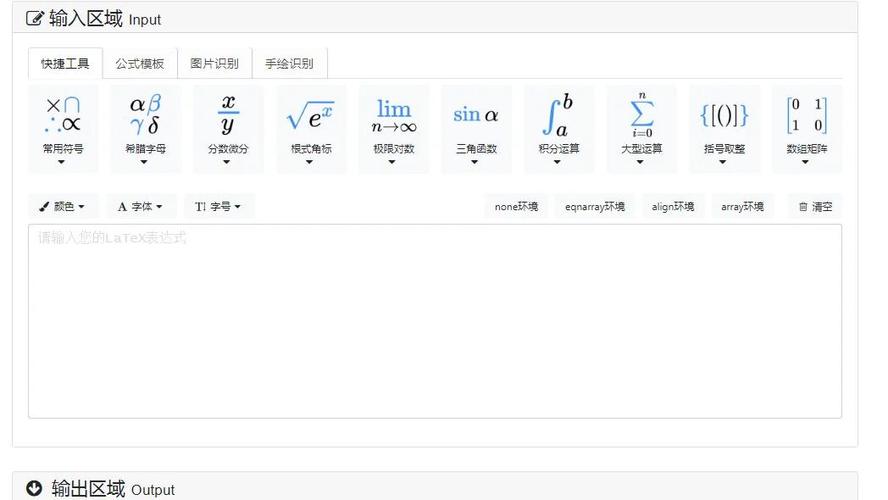
Task: Select the 大型运算 summation icon
Action: click(x=641, y=128)
